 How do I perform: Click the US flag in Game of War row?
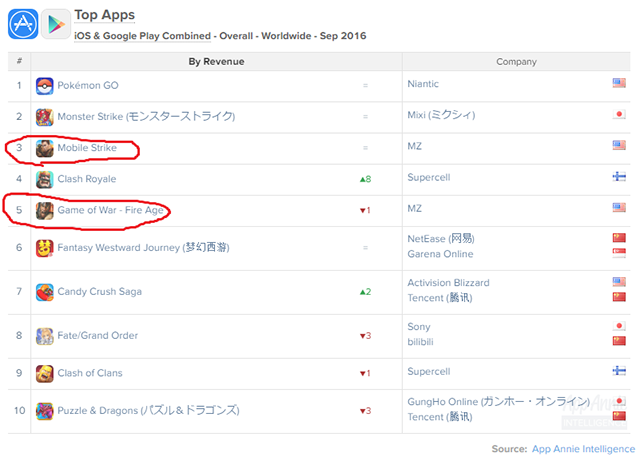tap(619, 207)
